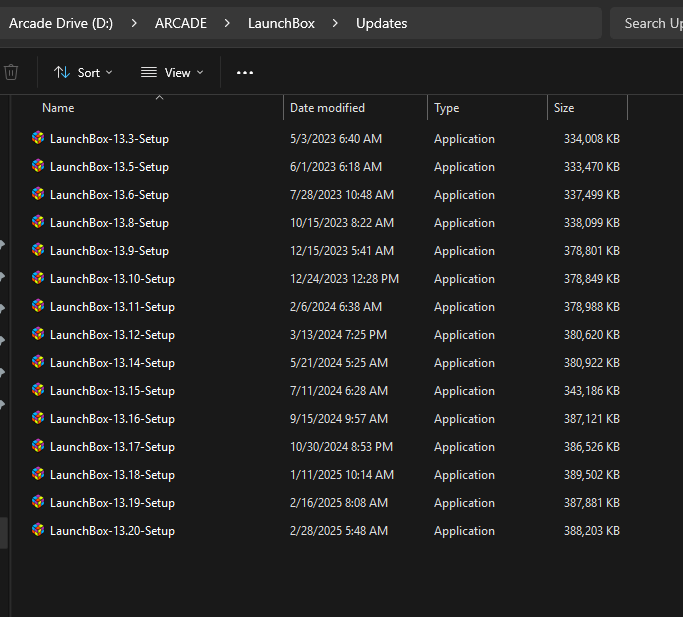Click date 5/3/2023 6:40 AM

(336, 139)
